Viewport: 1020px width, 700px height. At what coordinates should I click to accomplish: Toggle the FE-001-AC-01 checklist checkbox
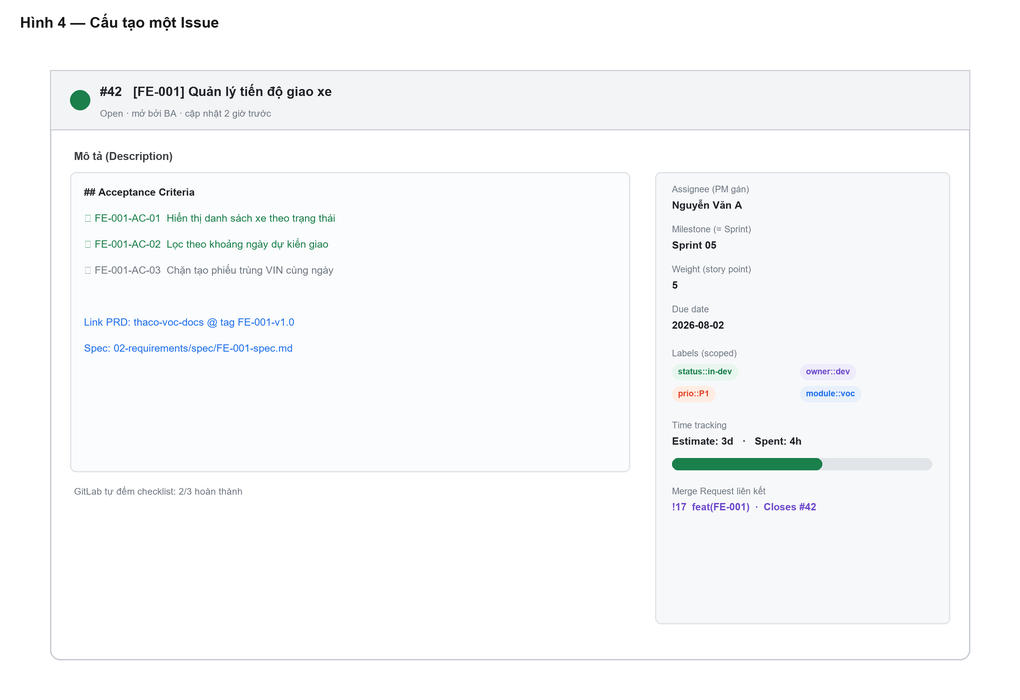tap(88, 219)
